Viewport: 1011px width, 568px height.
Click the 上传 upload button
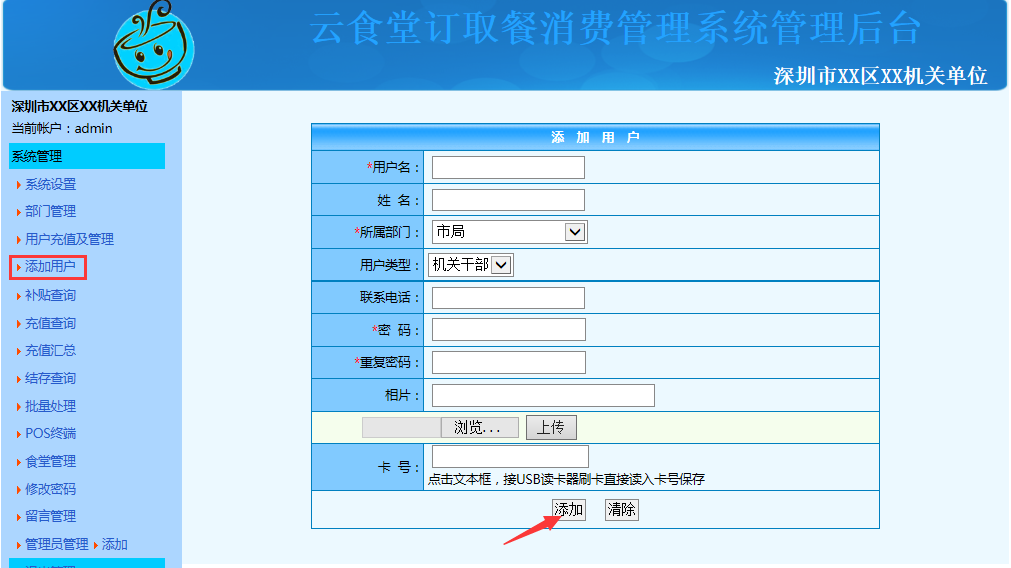pyautogui.click(x=551, y=428)
